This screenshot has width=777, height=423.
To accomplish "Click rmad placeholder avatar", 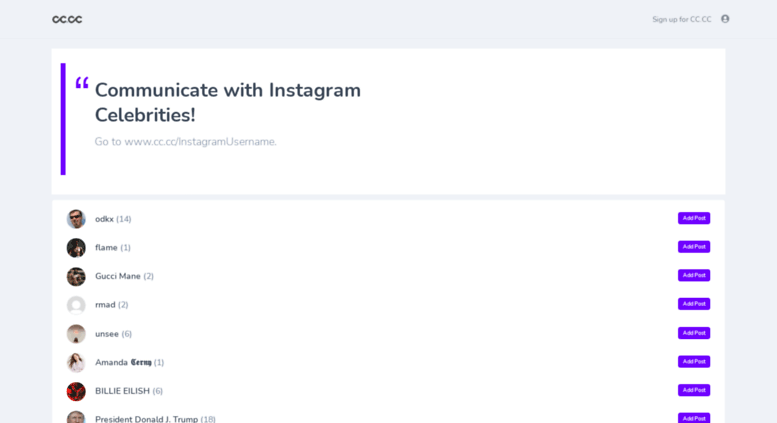I will pyautogui.click(x=76, y=305).
